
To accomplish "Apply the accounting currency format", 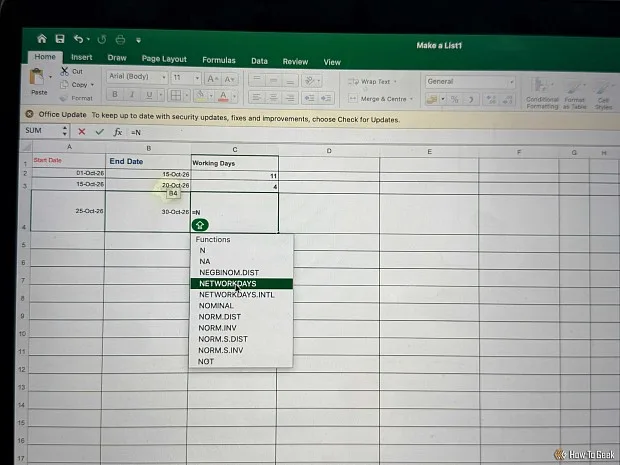I will click(432, 99).
